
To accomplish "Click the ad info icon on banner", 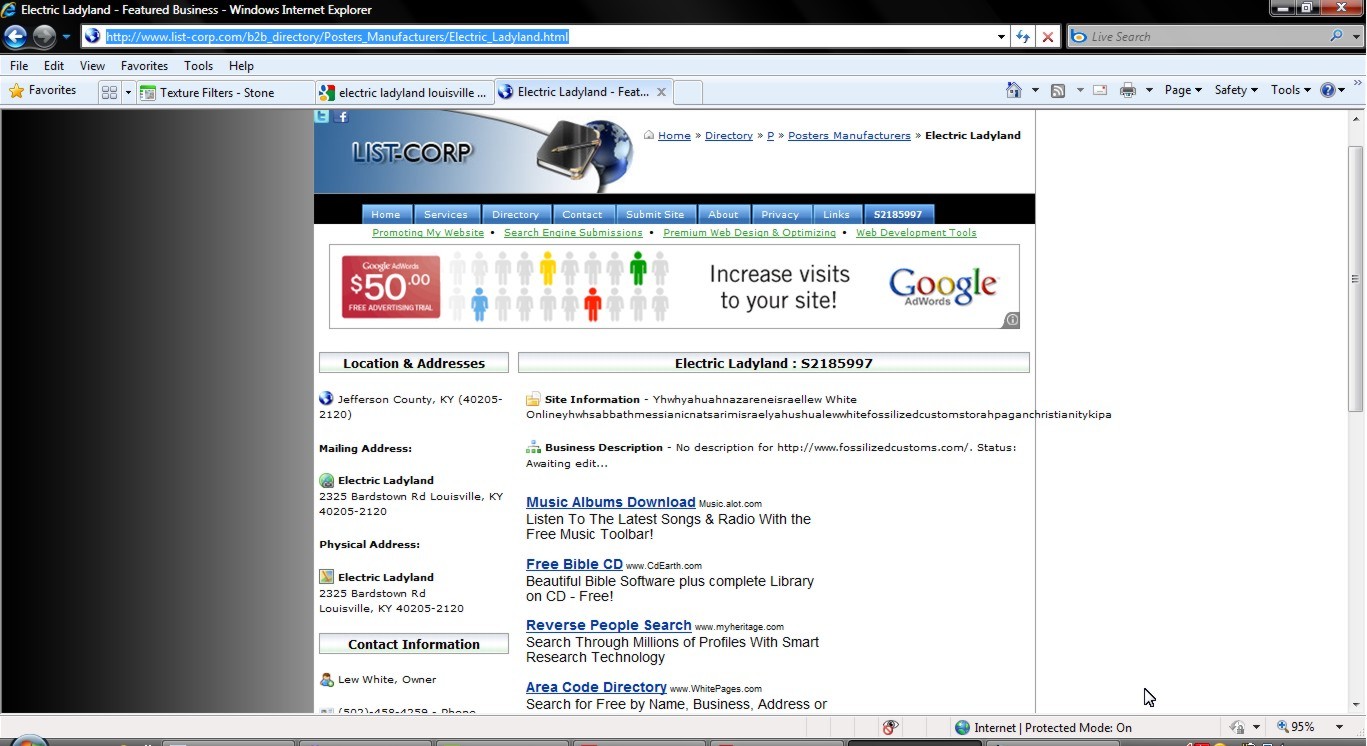I will pos(1011,320).
